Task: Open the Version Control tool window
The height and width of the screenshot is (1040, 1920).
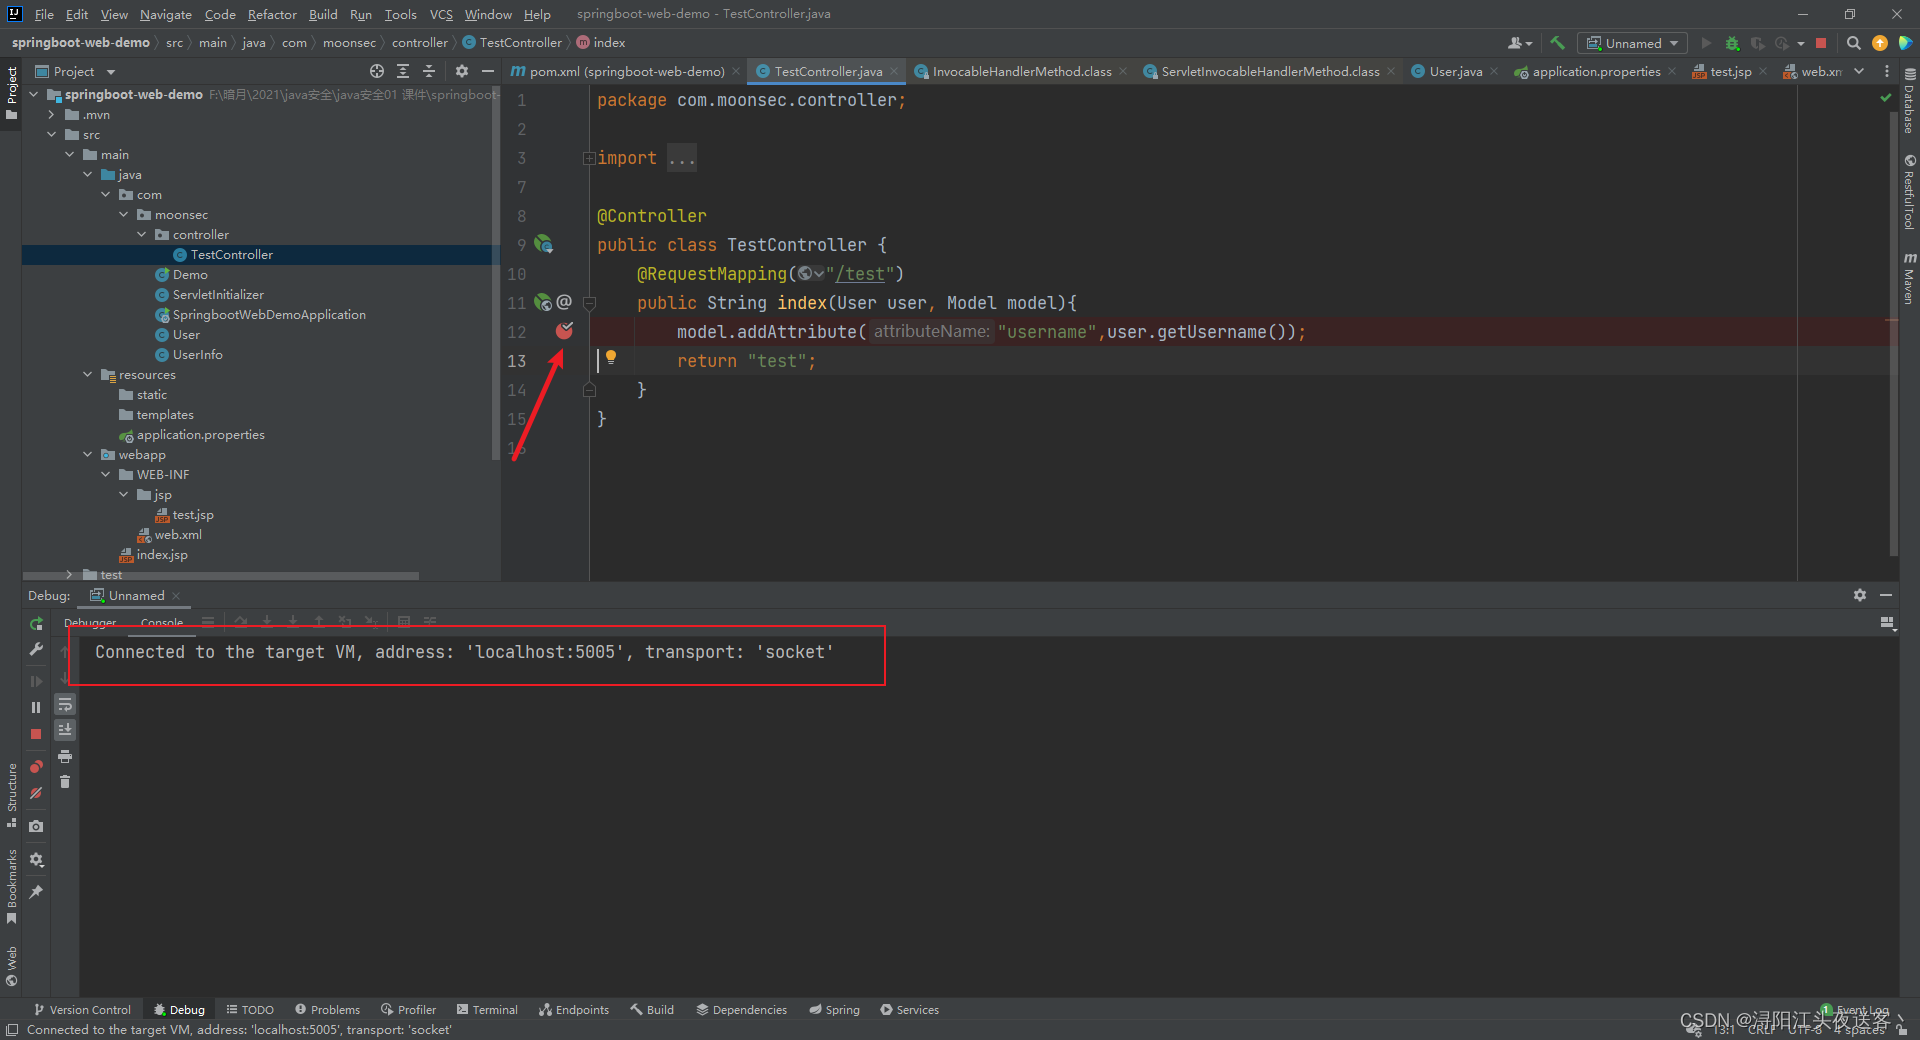Action: click(x=82, y=1010)
